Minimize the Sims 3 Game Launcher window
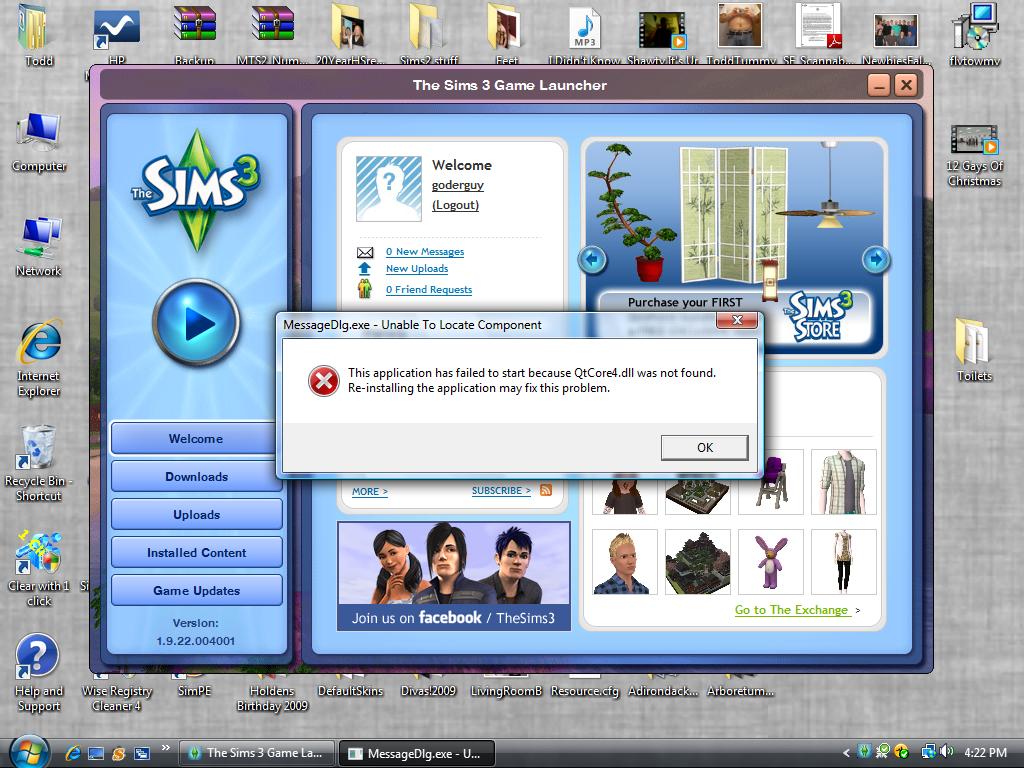 [879, 86]
